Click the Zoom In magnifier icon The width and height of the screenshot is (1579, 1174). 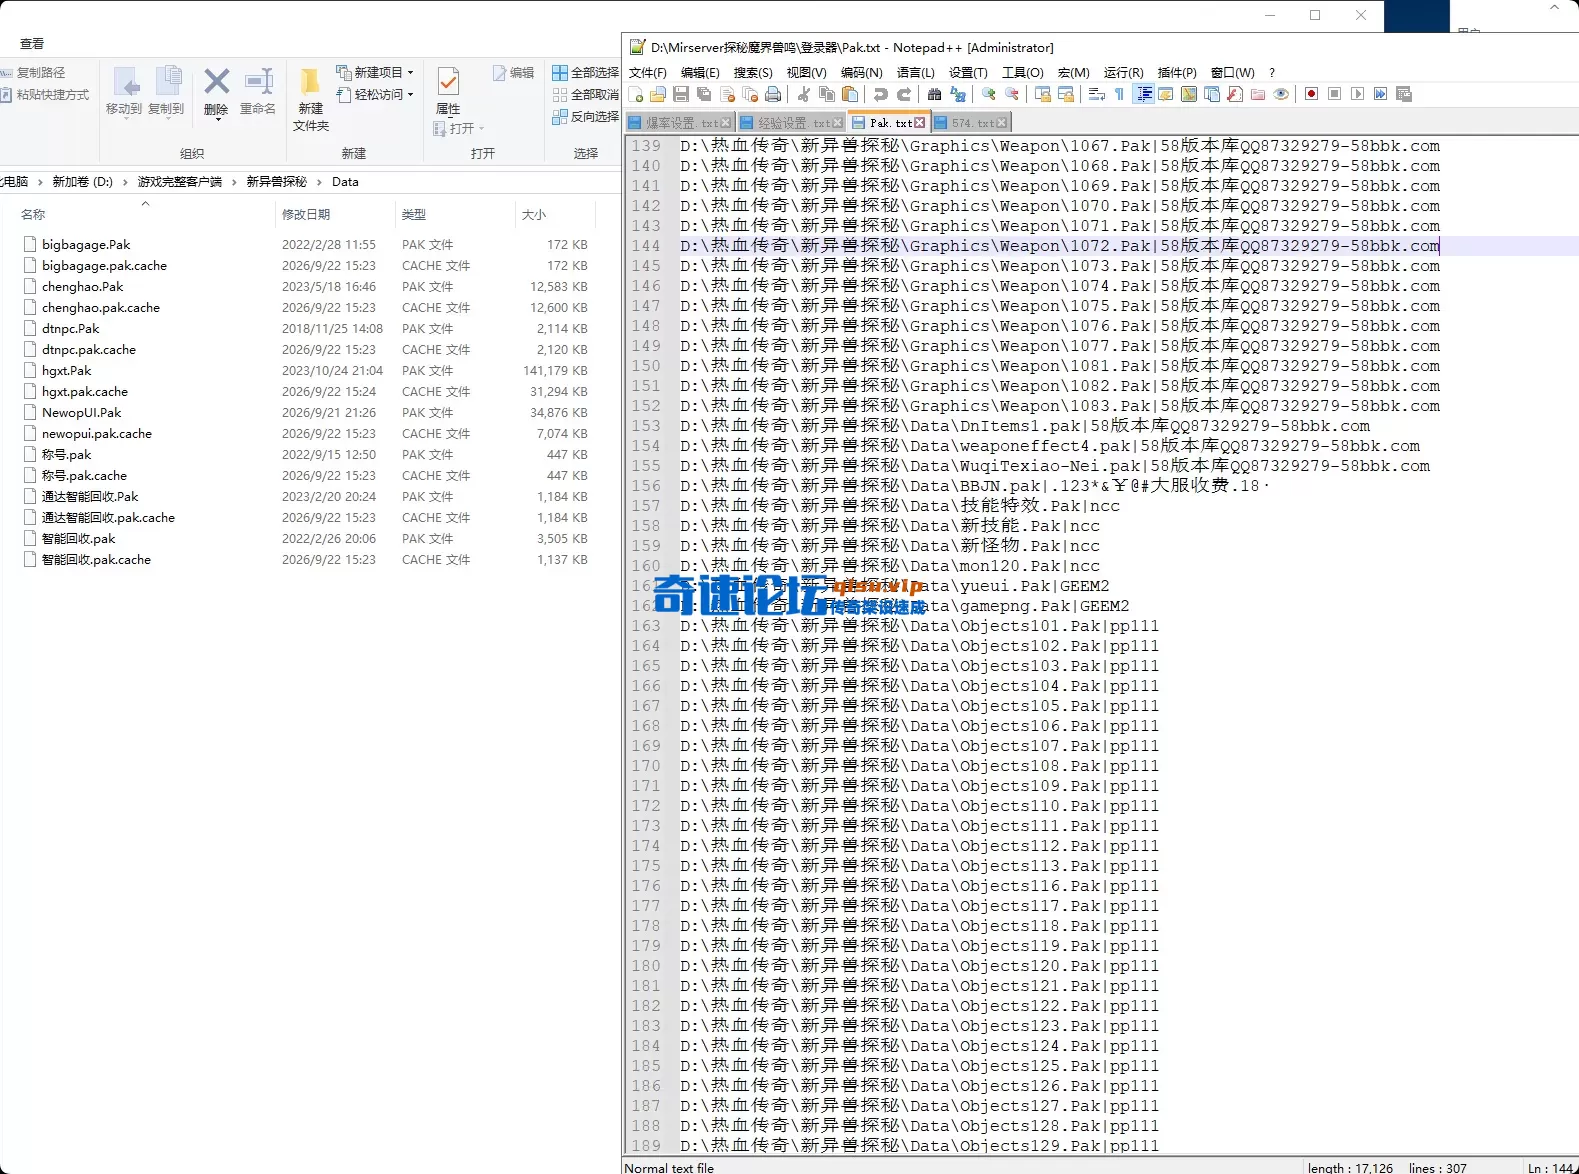click(x=989, y=94)
